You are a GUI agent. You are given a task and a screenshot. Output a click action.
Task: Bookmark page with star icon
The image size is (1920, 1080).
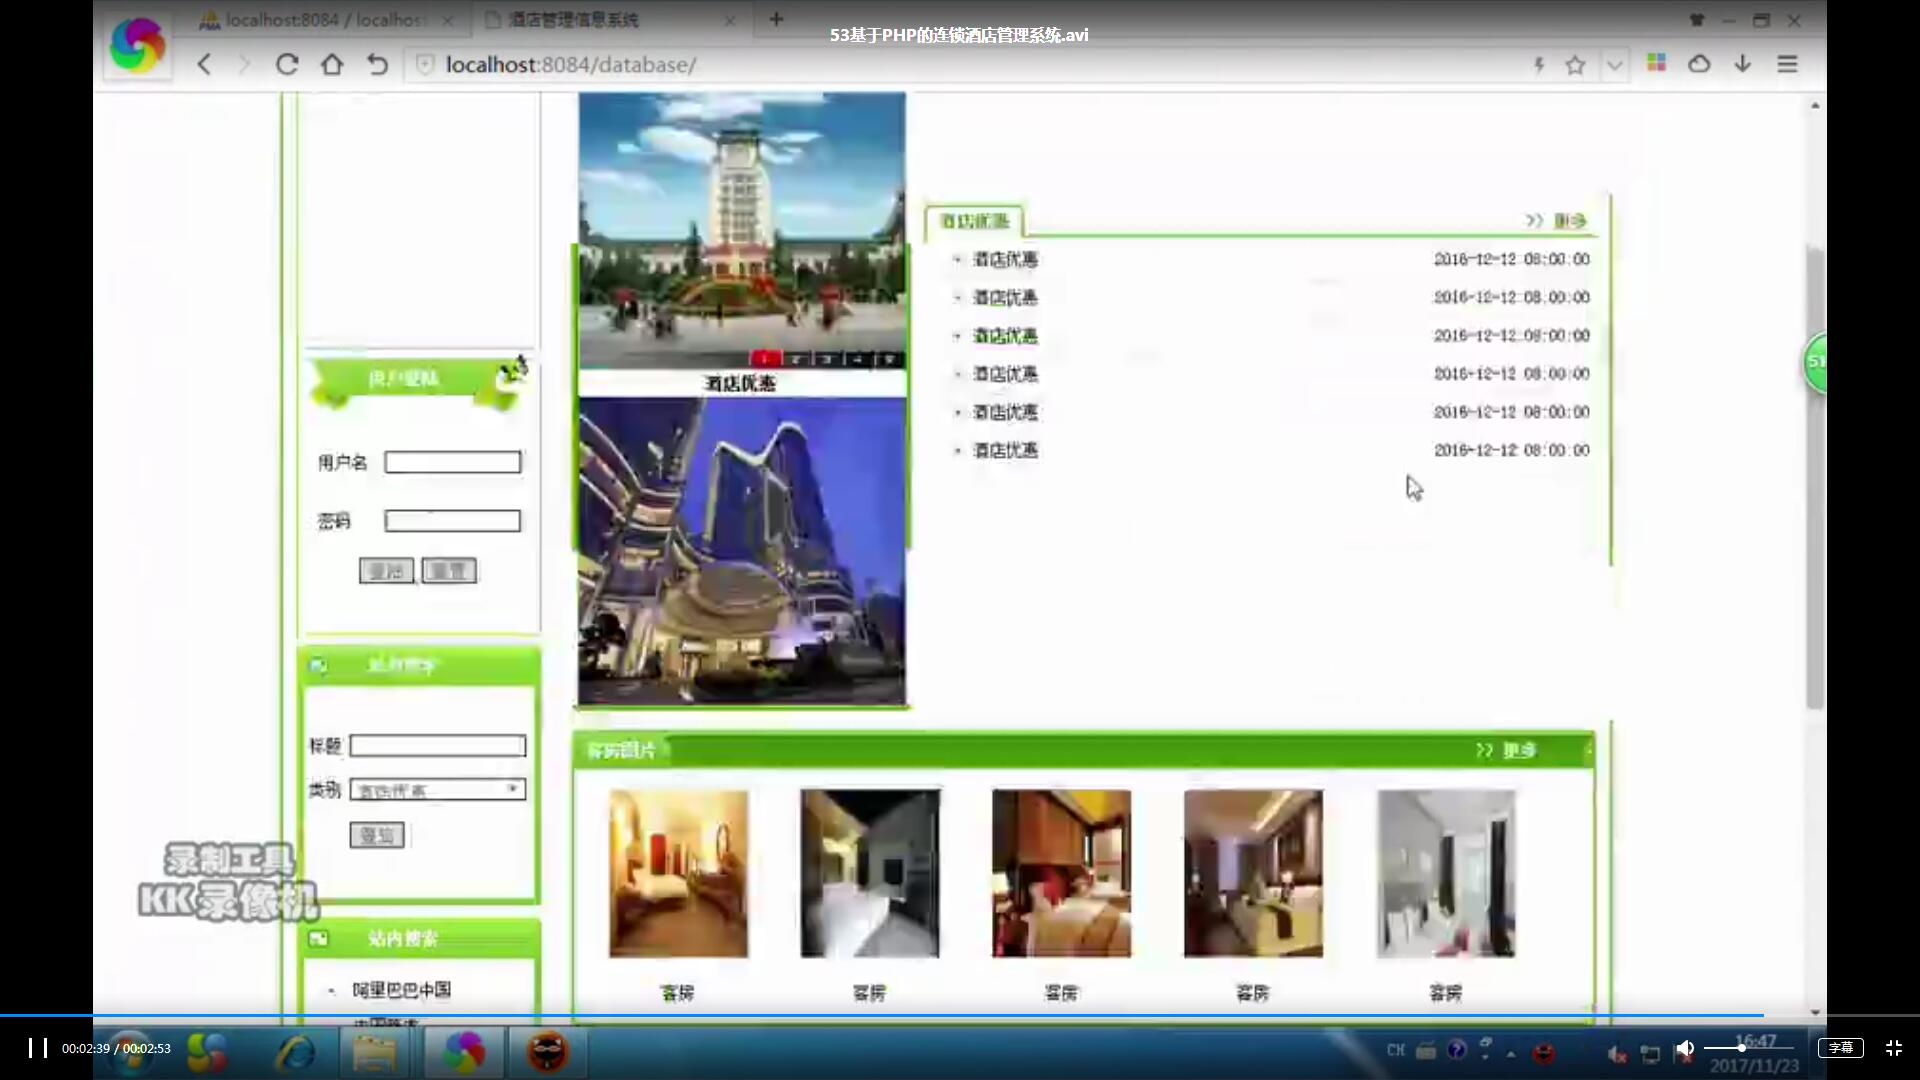point(1575,65)
